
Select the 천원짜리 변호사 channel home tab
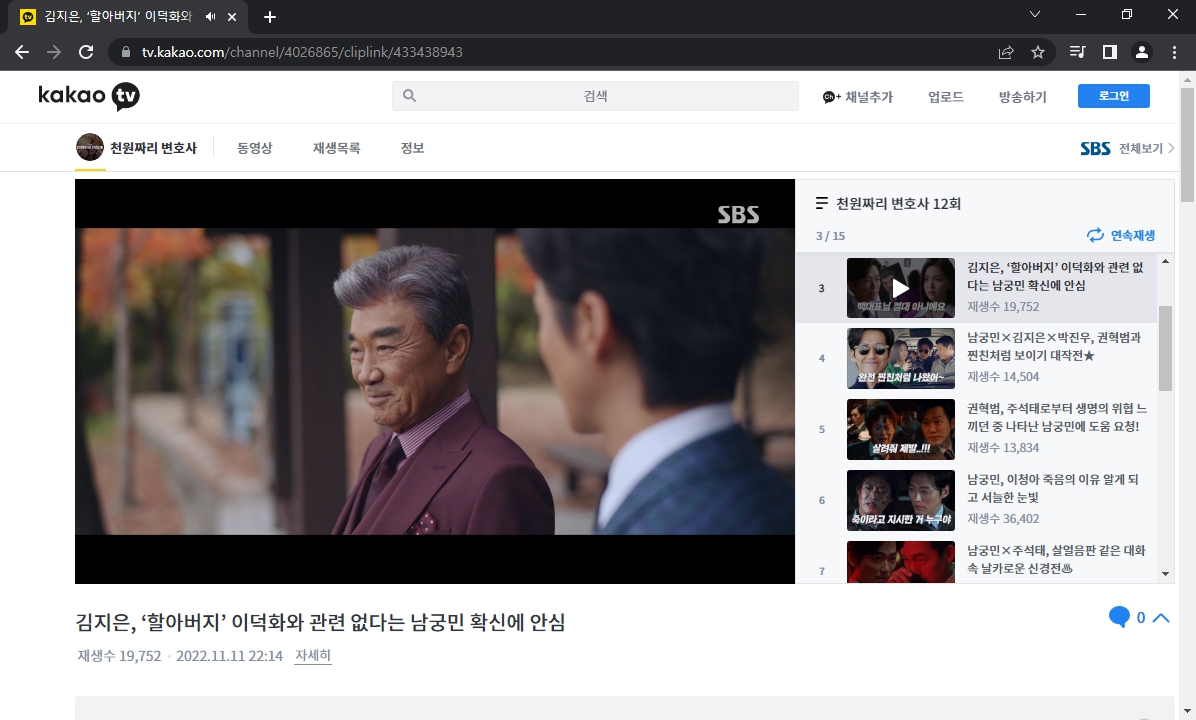pyautogui.click(x=153, y=148)
